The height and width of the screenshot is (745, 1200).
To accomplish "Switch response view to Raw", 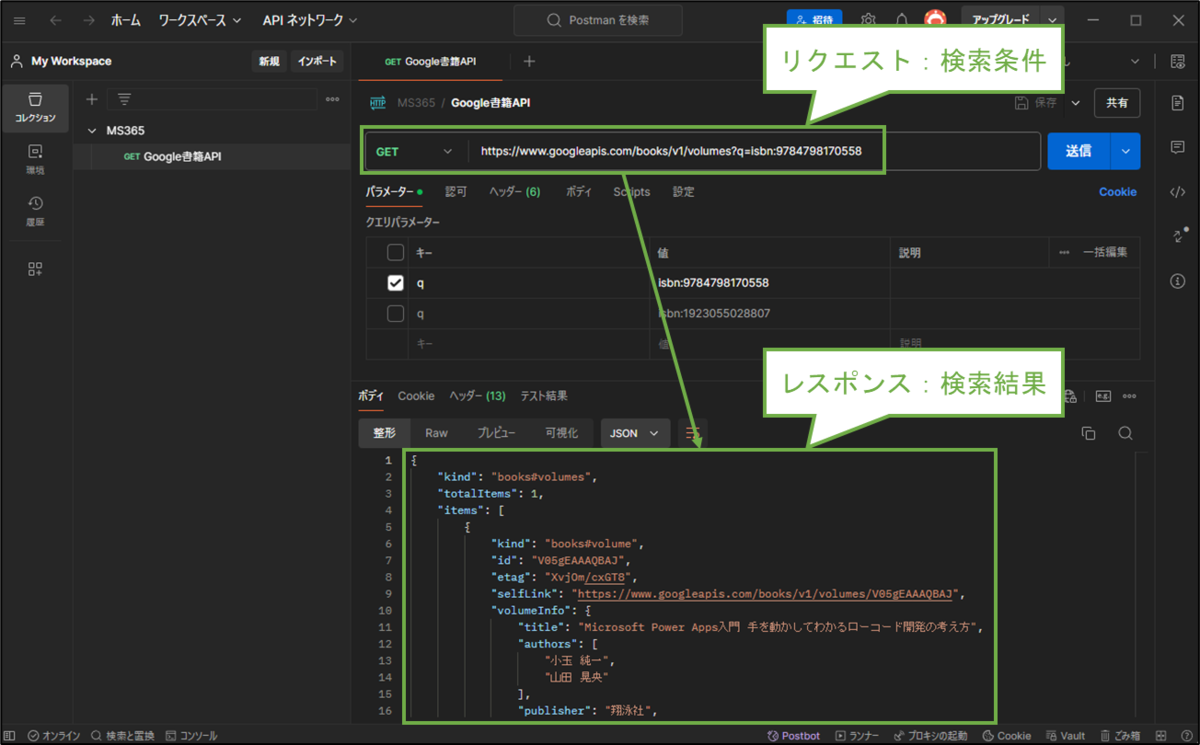I will point(436,433).
